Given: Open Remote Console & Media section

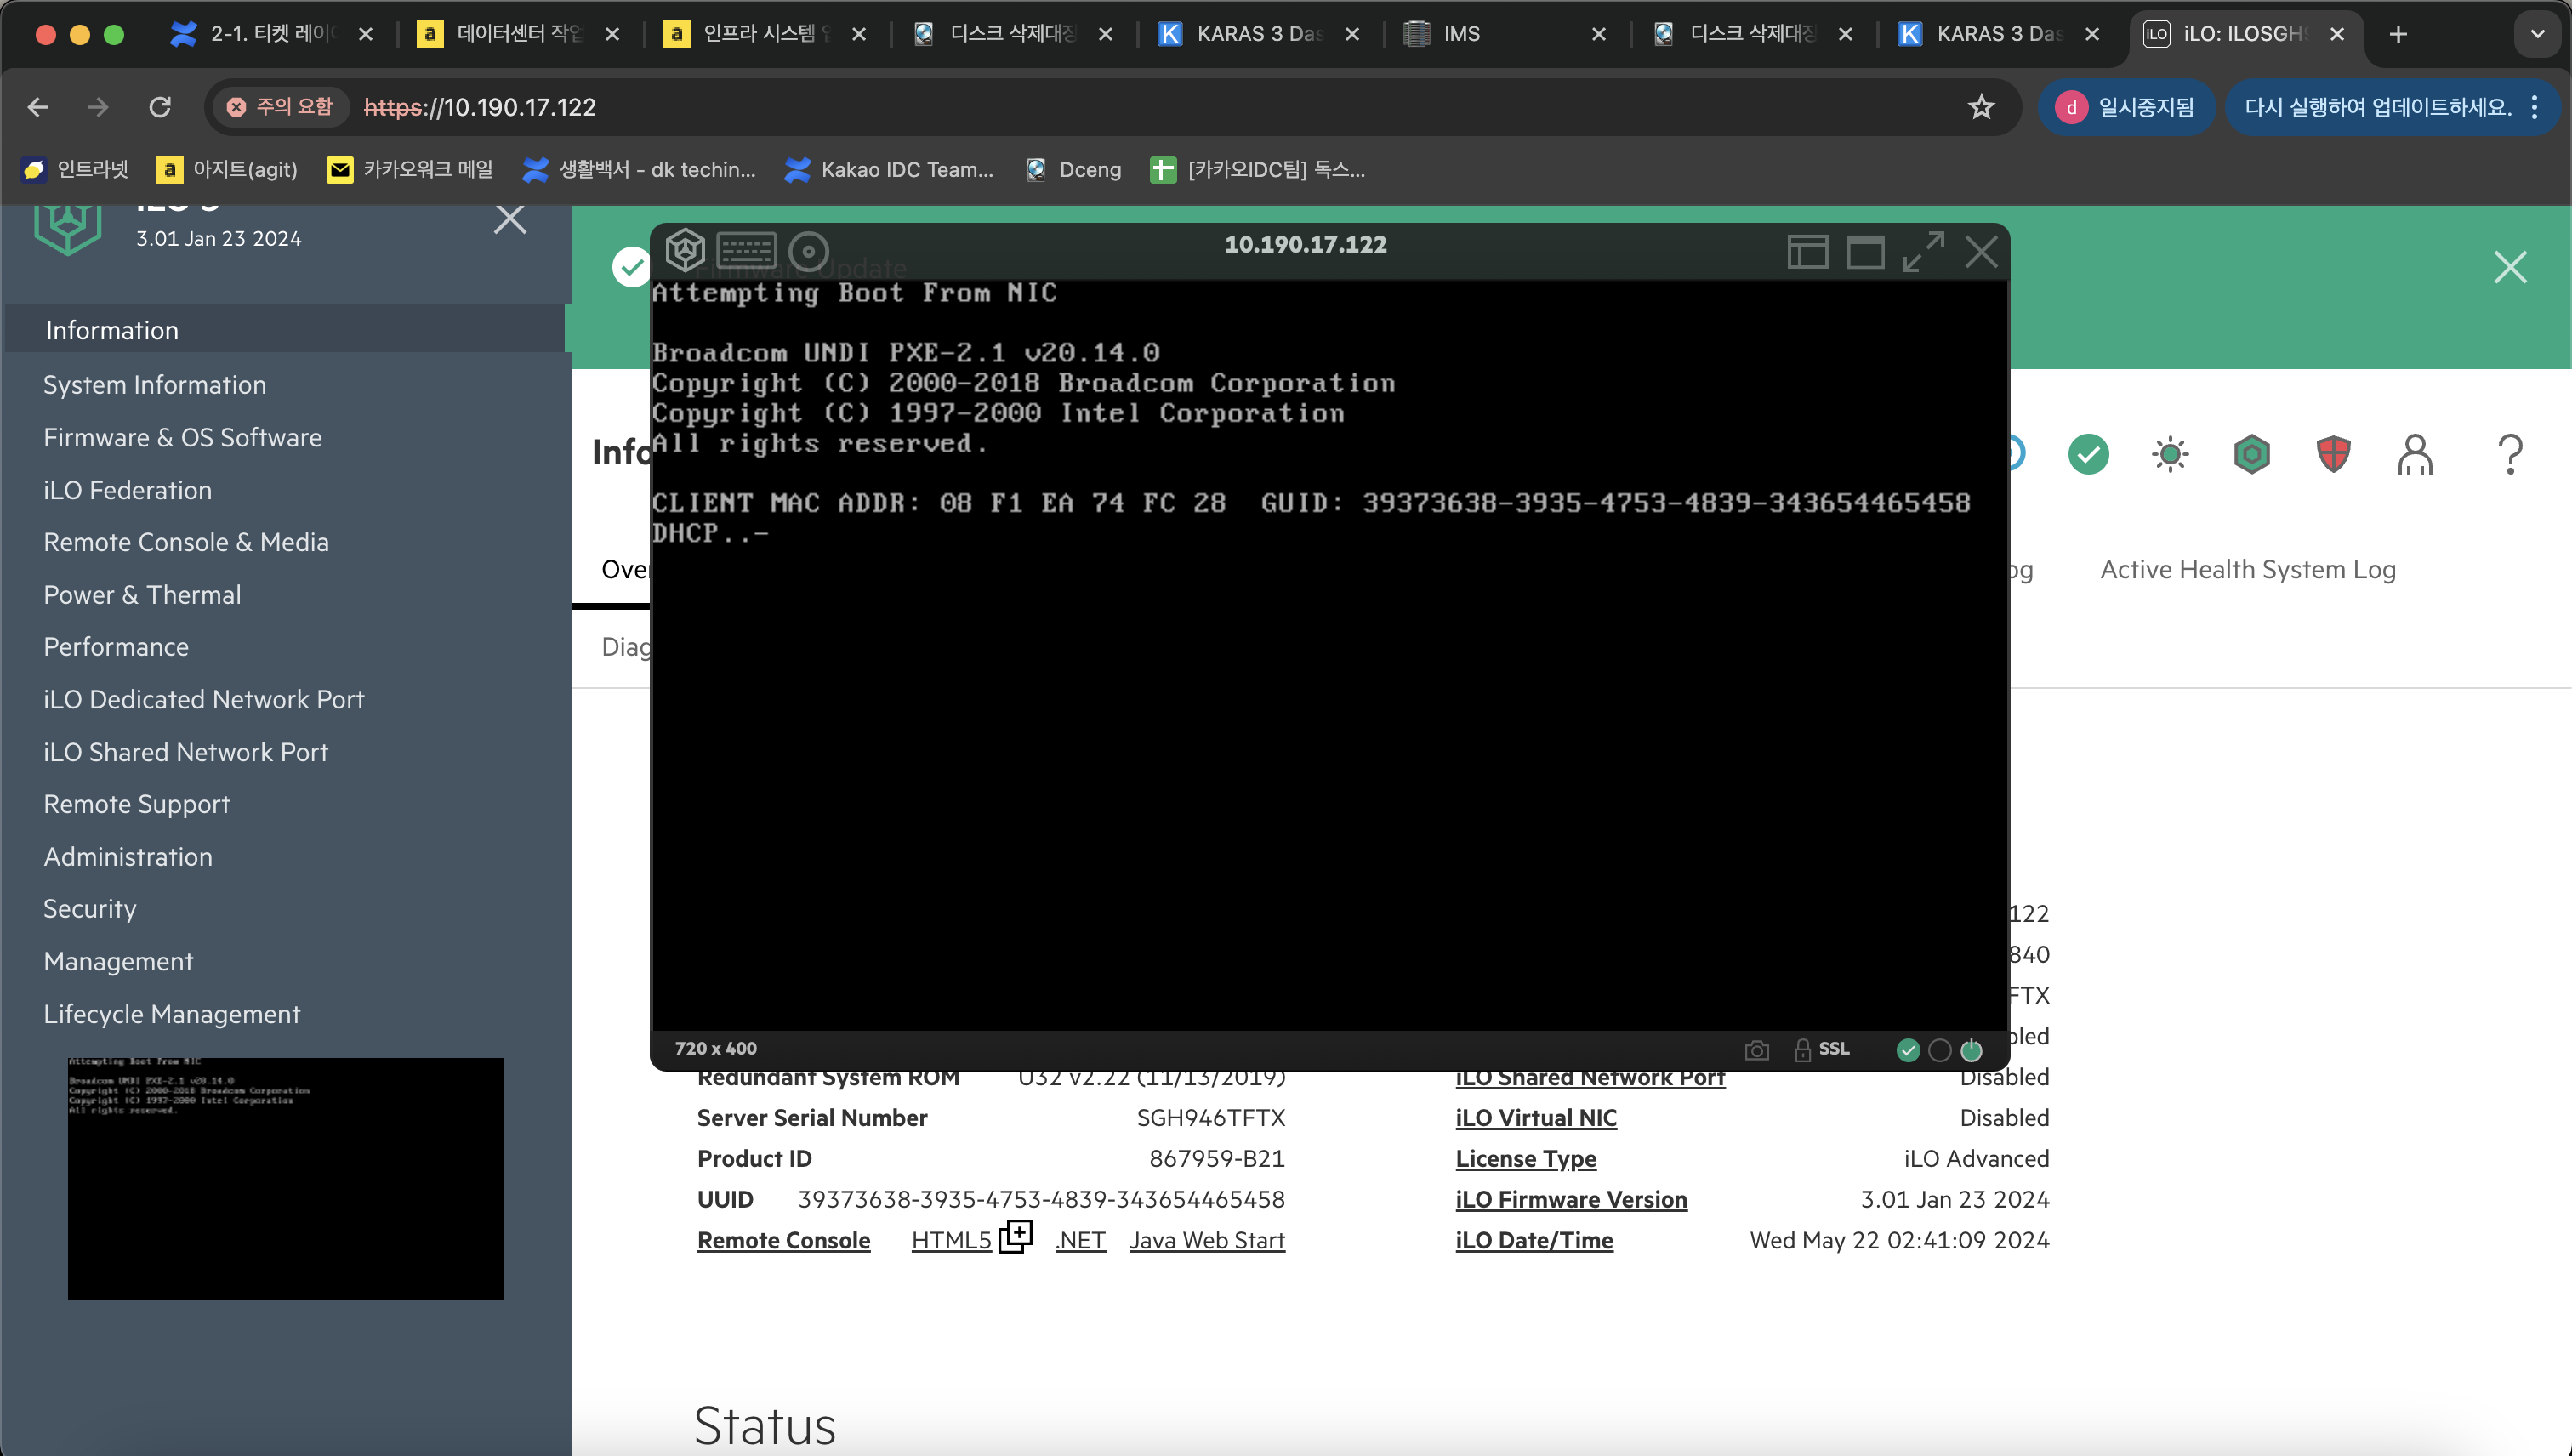Looking at the screenshot, I should coord(185,542).
